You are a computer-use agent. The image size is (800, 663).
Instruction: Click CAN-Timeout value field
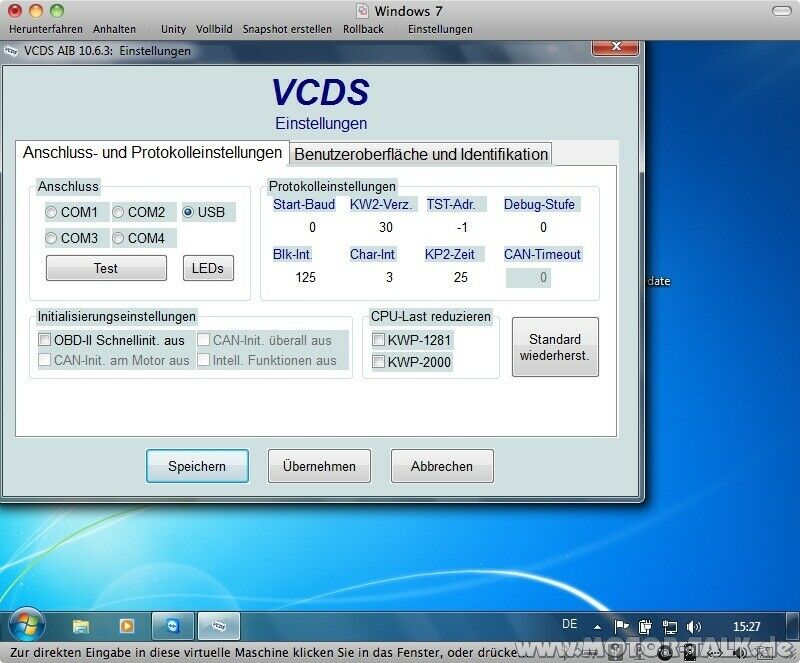point(528,278)
